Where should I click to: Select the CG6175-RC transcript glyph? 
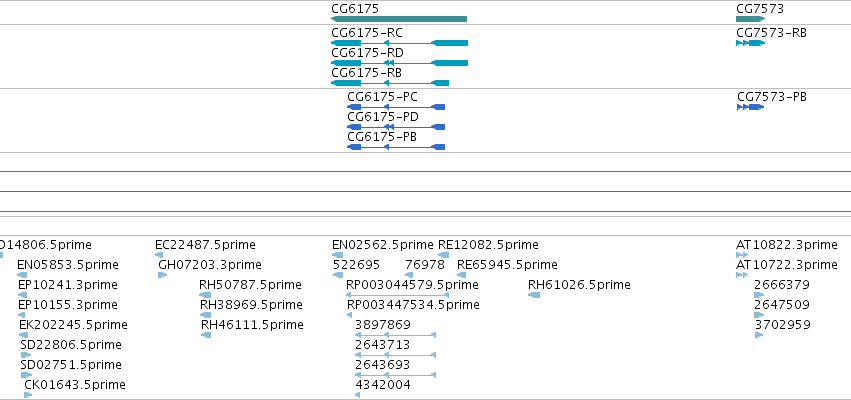399,43
